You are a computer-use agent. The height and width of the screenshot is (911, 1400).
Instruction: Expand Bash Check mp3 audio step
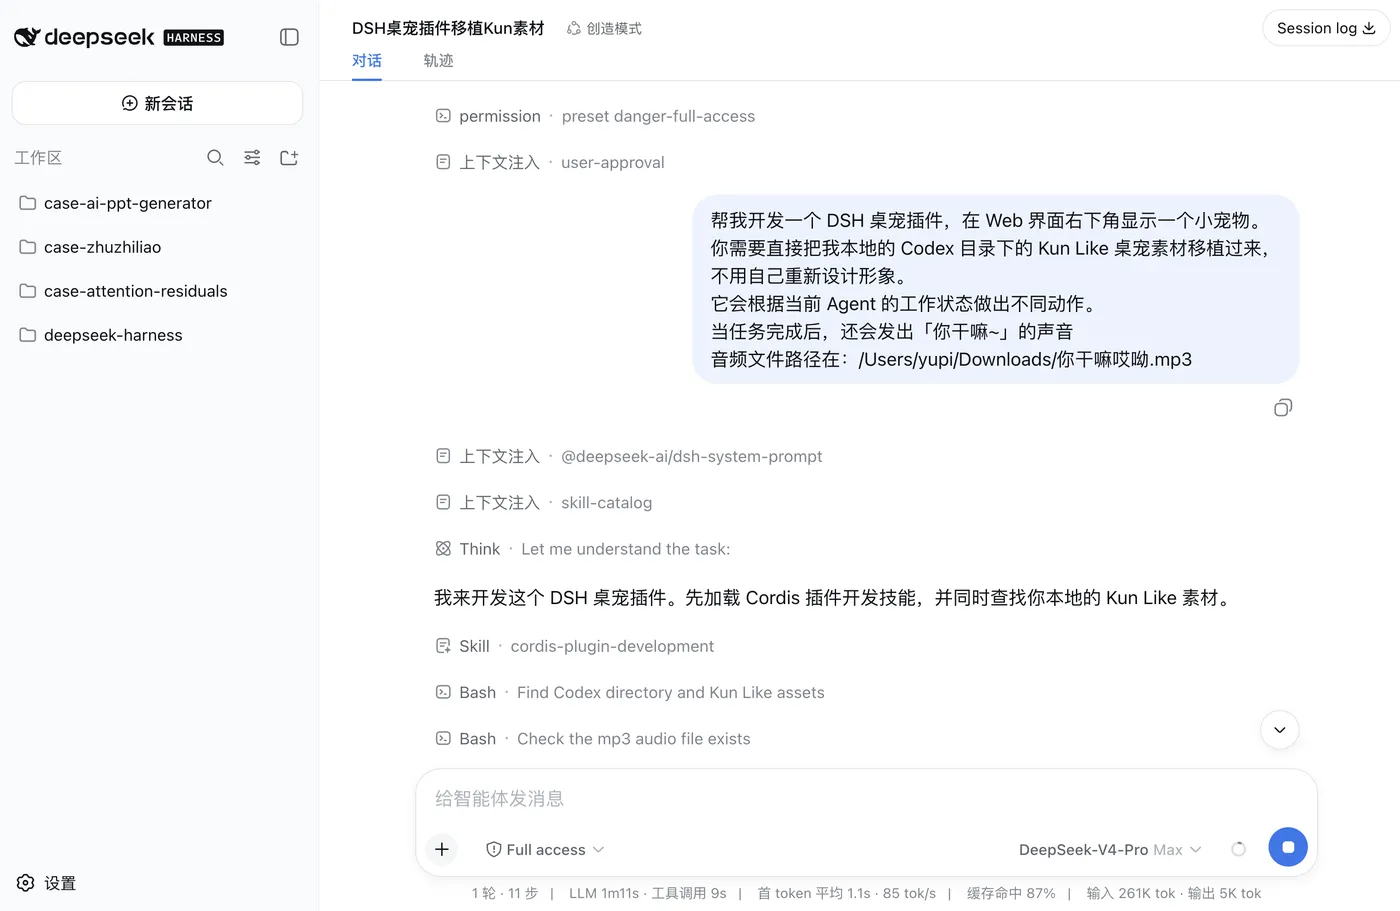click(593, 739)
